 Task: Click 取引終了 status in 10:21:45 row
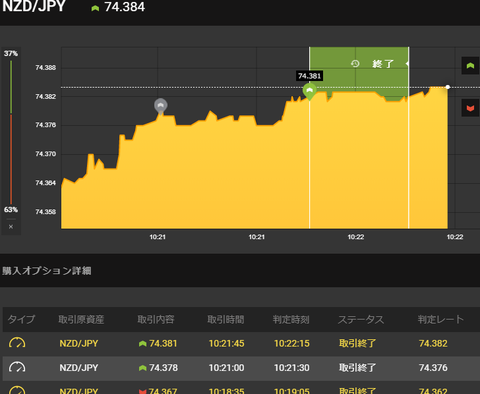tap(357, 343)
